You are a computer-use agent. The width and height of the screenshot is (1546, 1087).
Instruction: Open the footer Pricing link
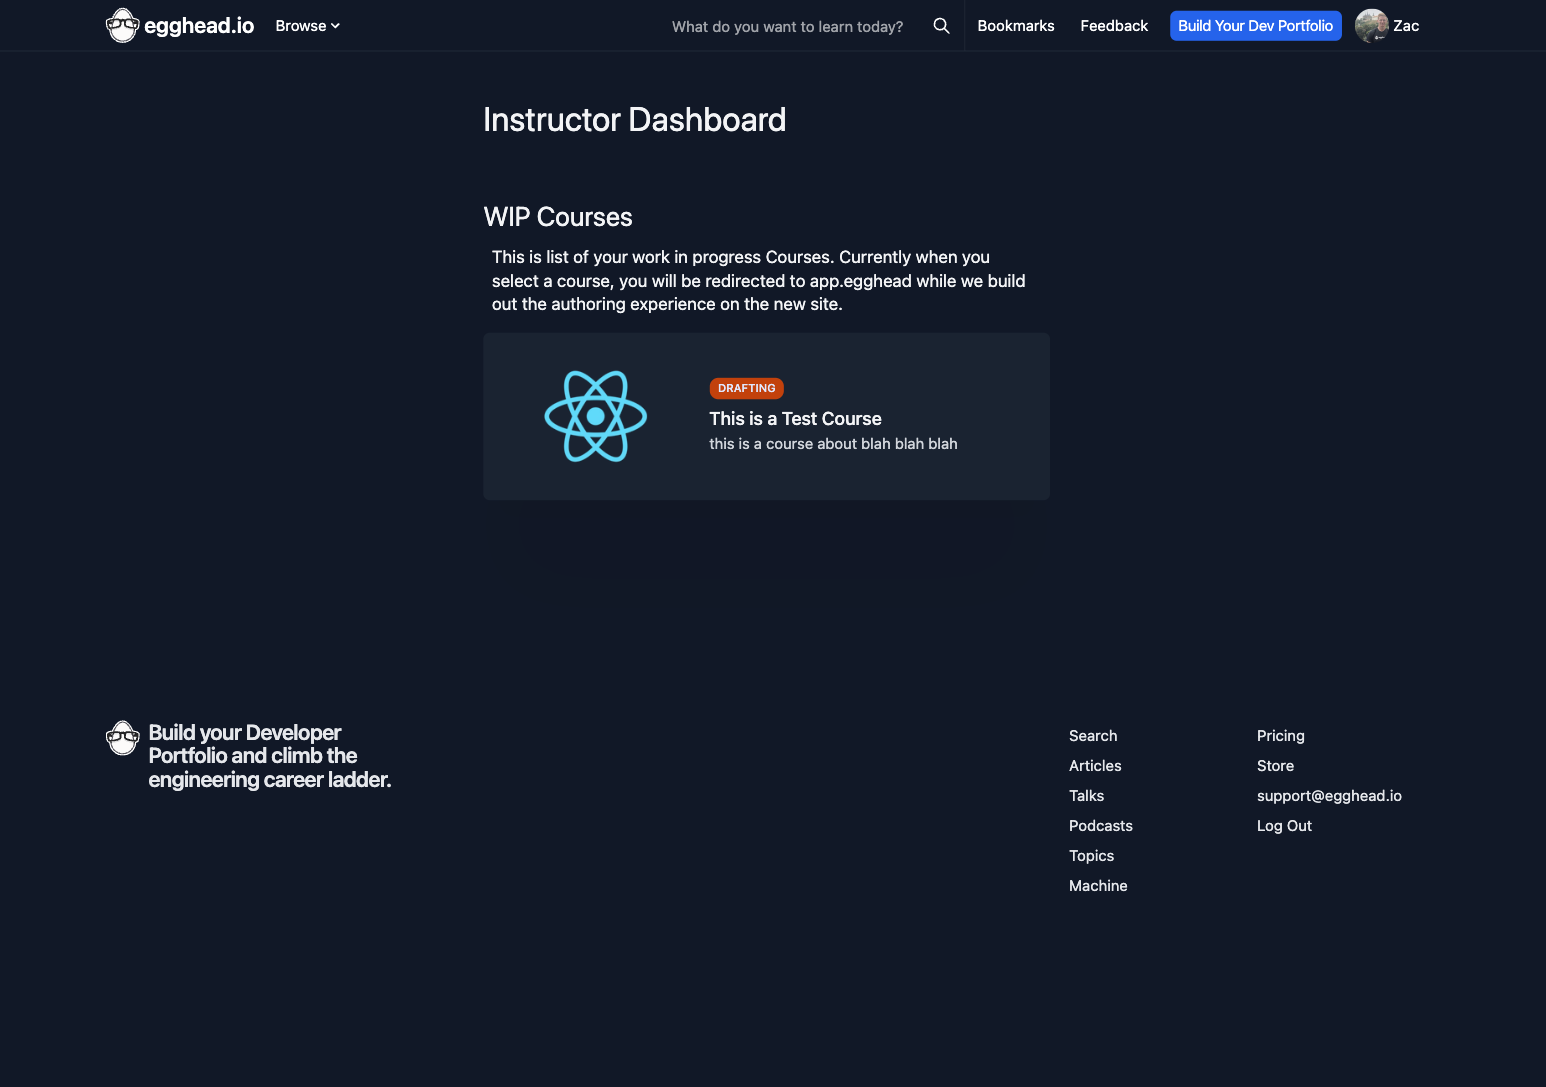[1281, 736]
